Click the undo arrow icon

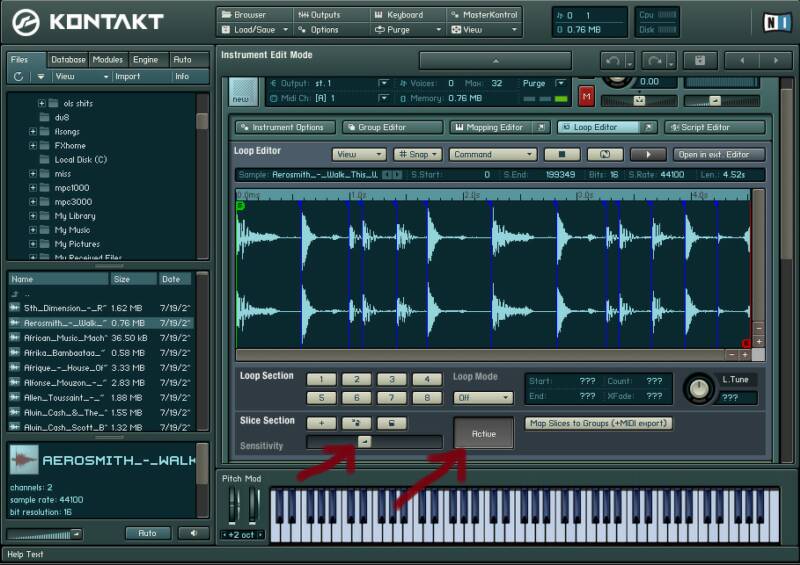point(613,61)
